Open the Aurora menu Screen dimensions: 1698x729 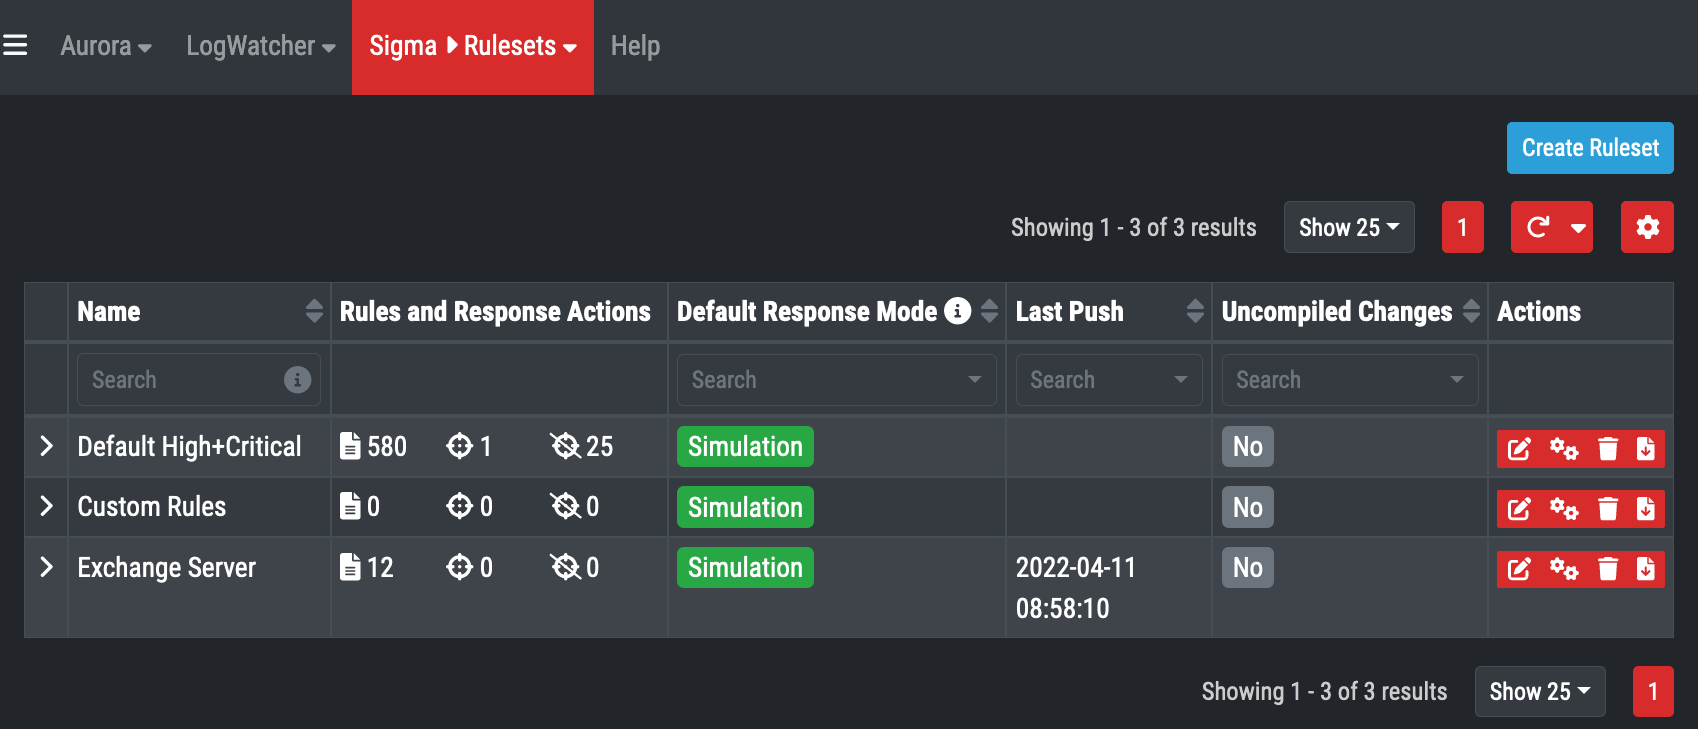click(x=105, y=46)
